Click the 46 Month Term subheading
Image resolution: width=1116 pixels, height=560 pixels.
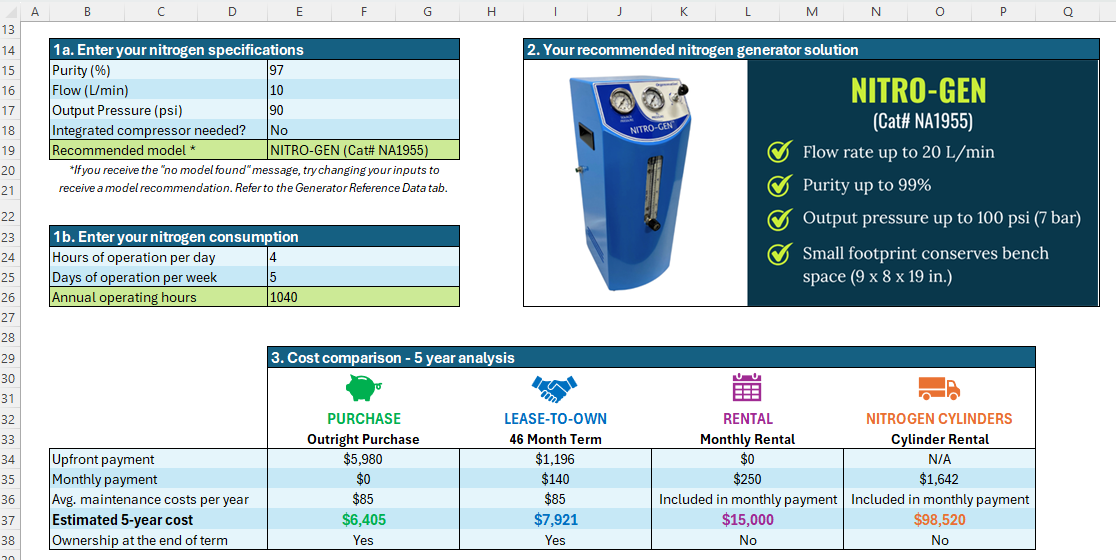pyautogui.click(x=555, y=439)
